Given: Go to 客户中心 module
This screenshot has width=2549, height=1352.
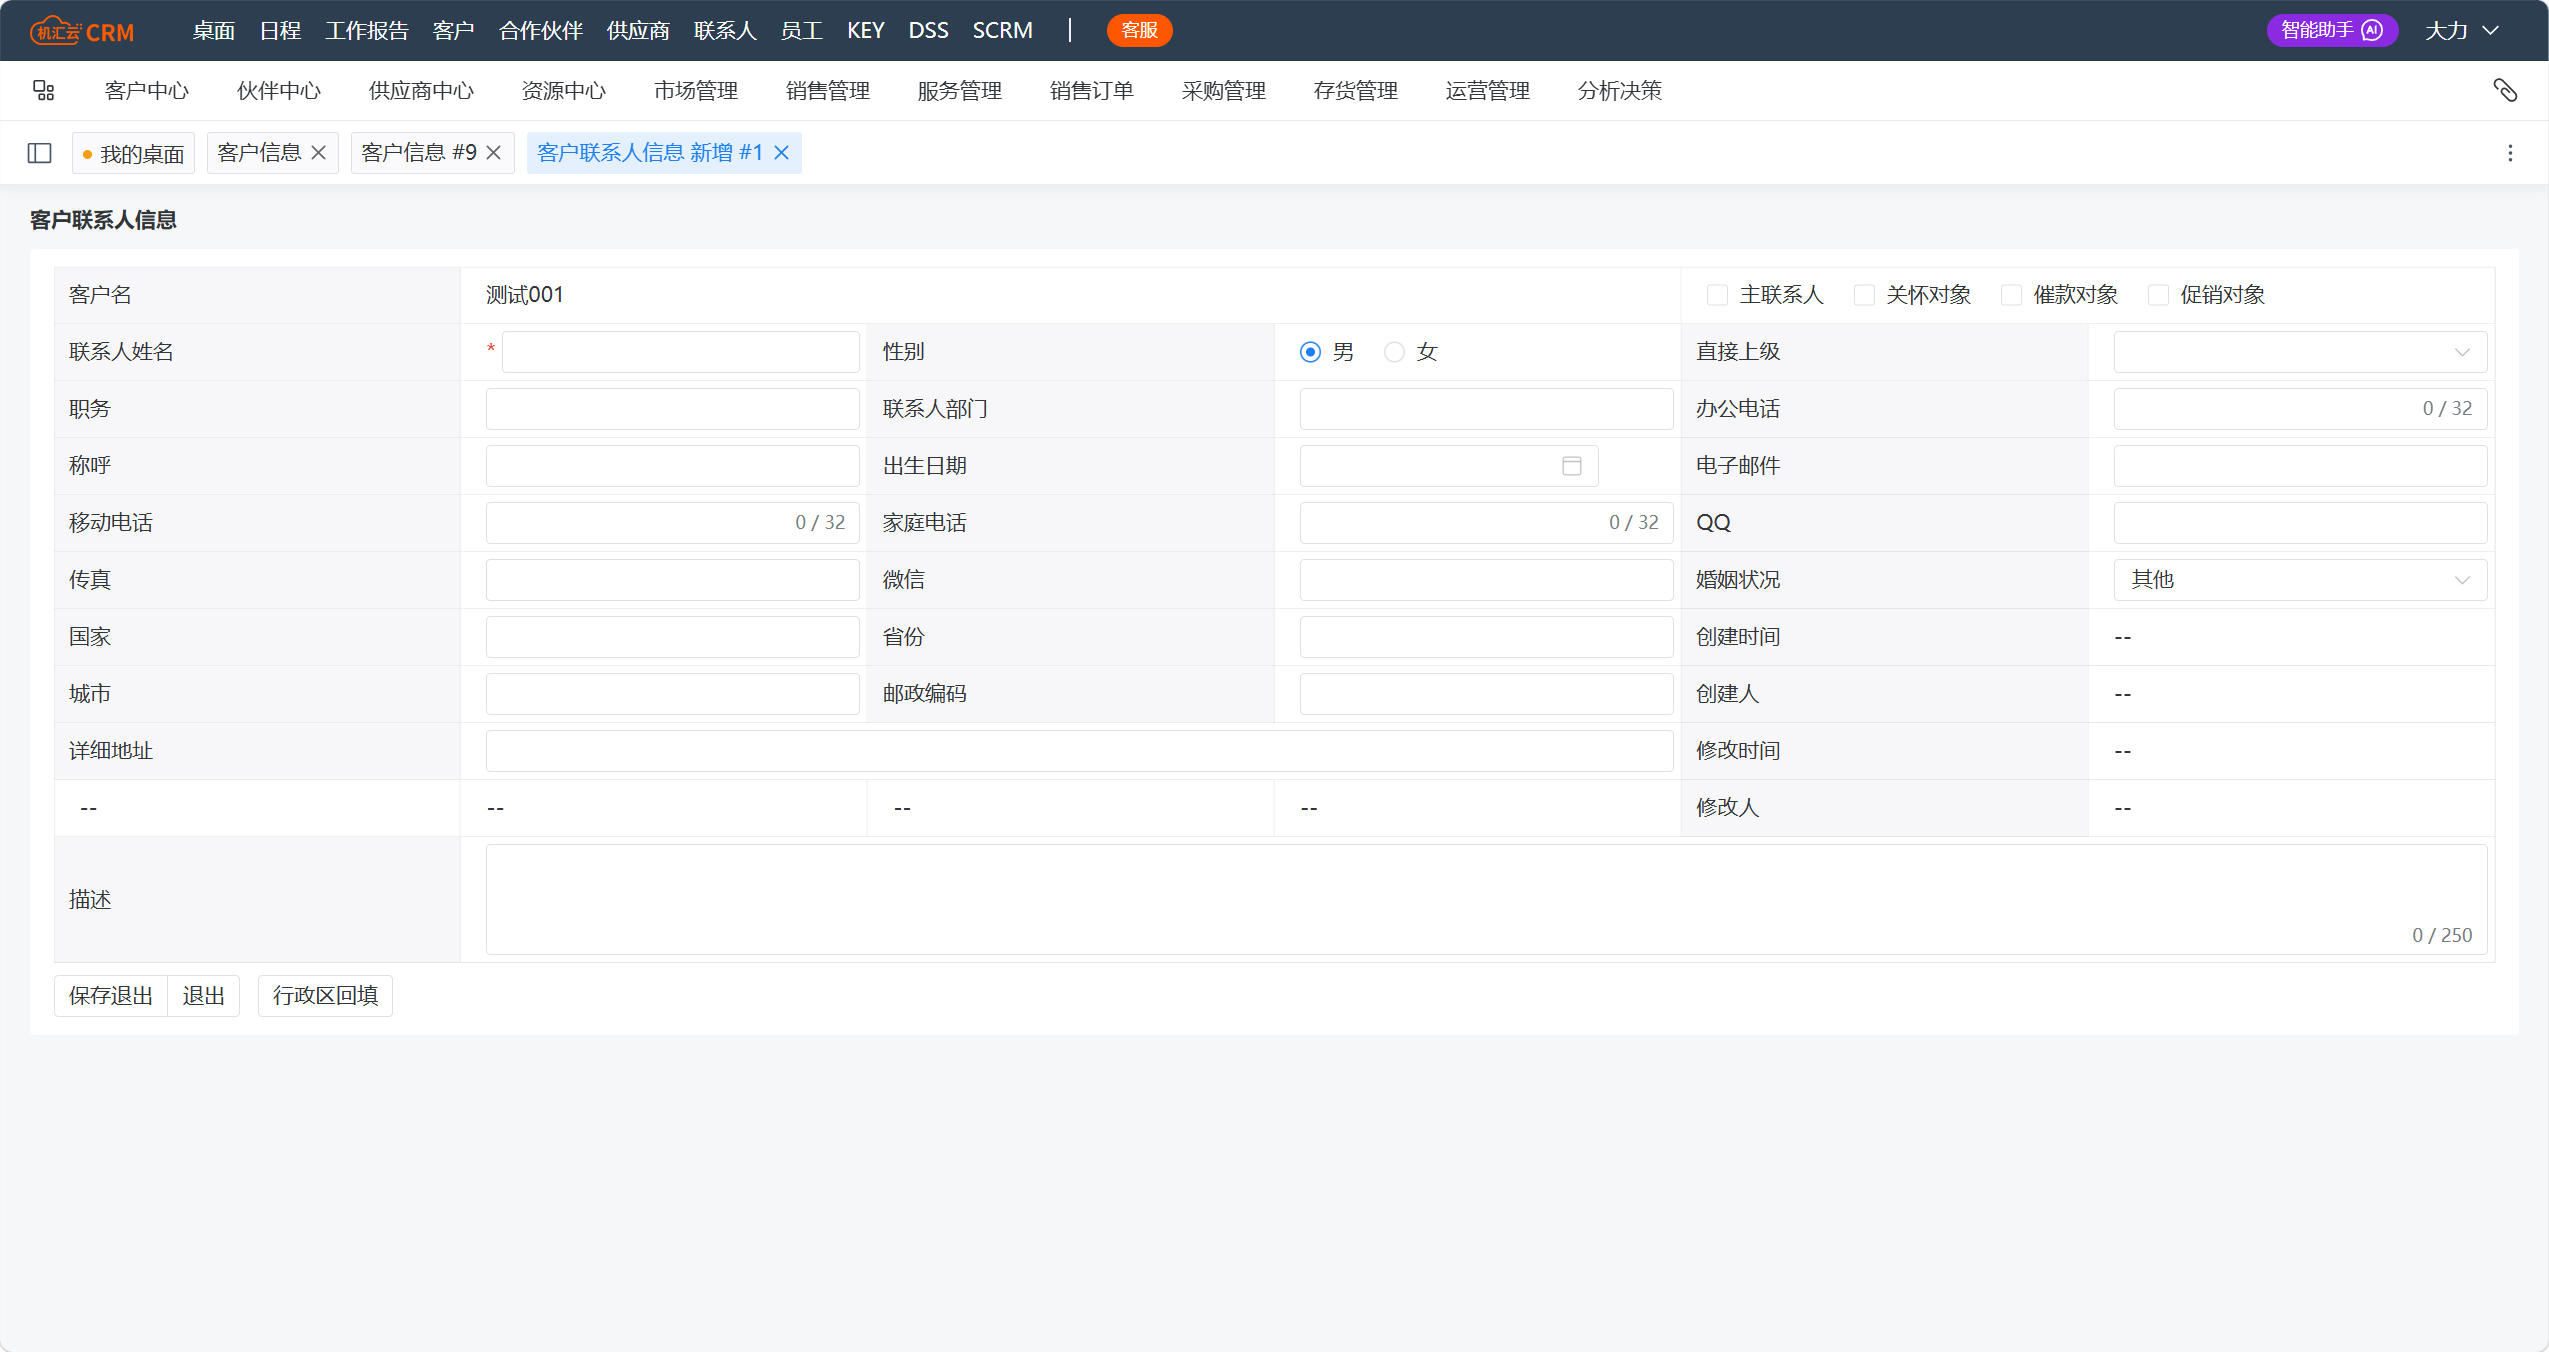Looking at the screenshot, I should (x=147, y=91).
